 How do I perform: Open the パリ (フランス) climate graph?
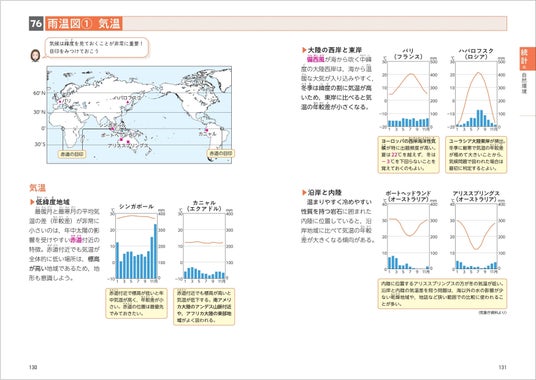408,90
